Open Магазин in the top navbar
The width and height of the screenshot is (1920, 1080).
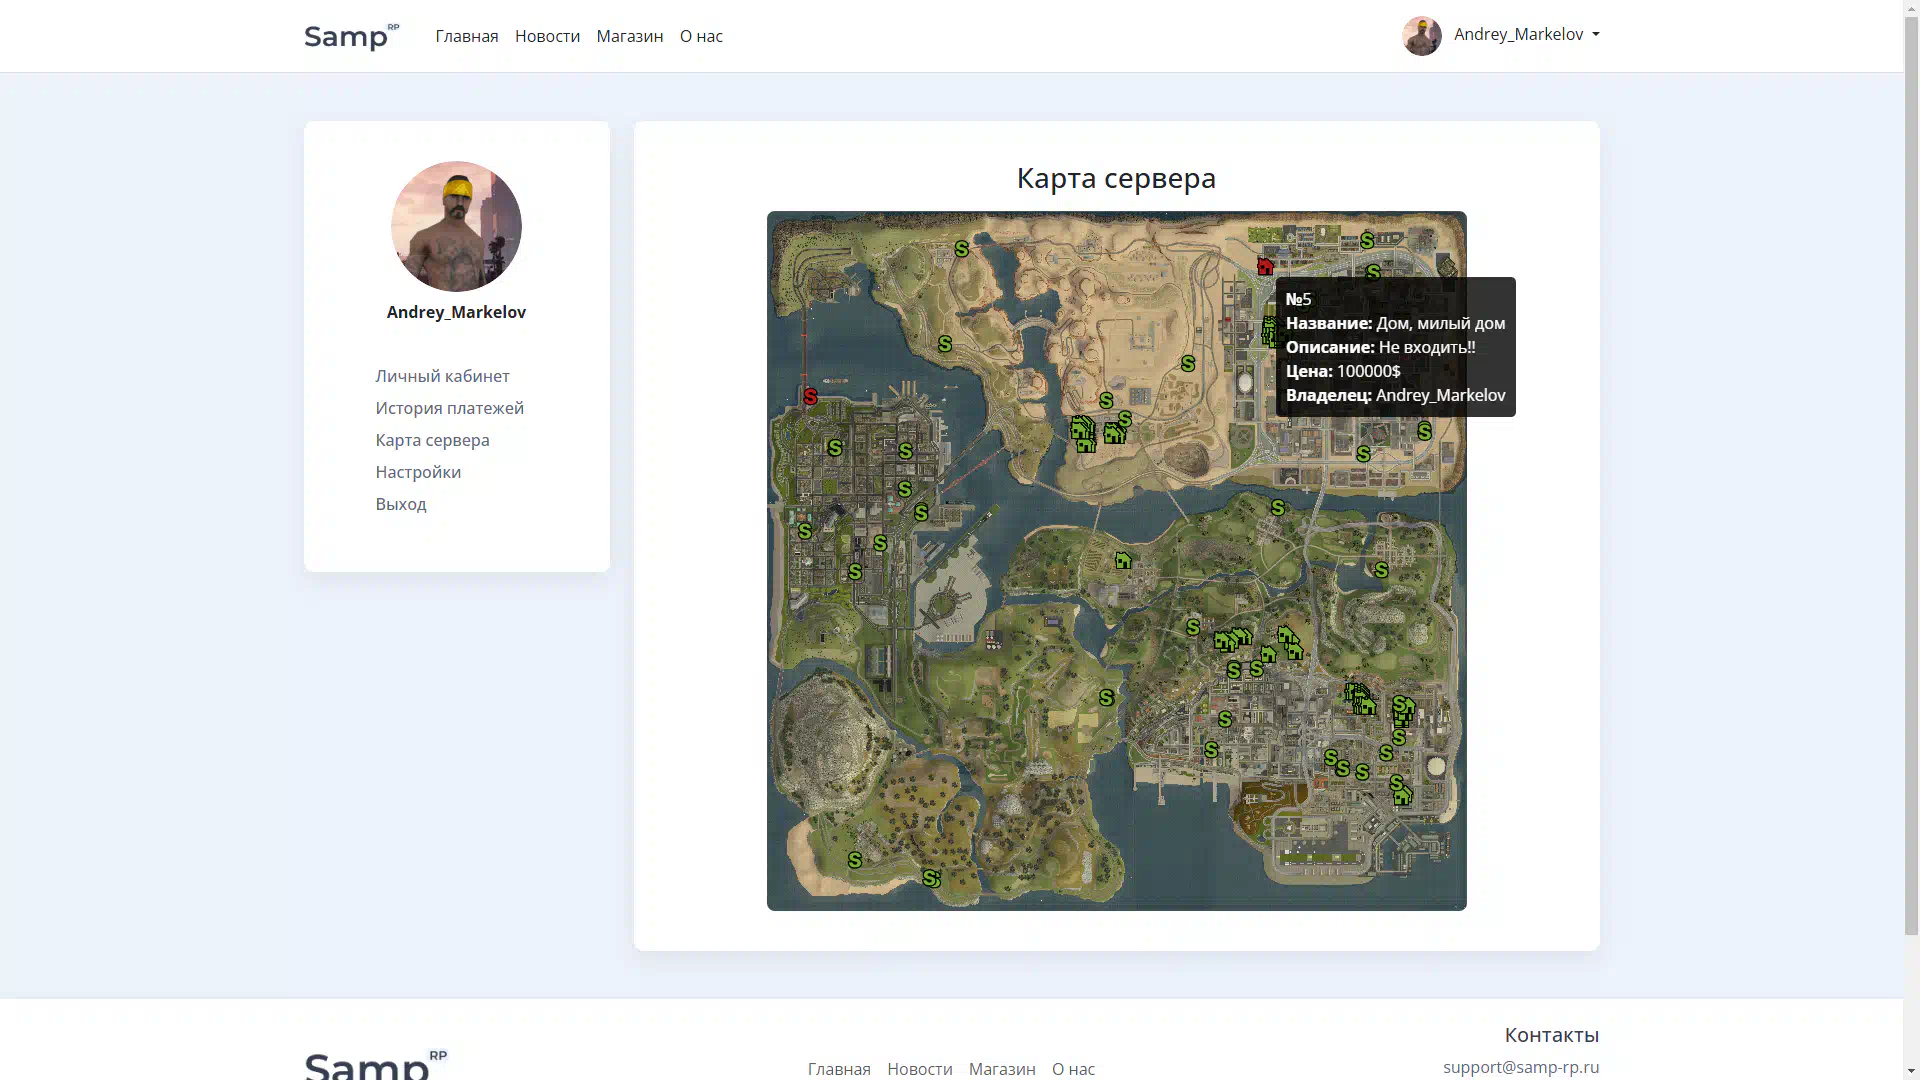coord(629,36)
